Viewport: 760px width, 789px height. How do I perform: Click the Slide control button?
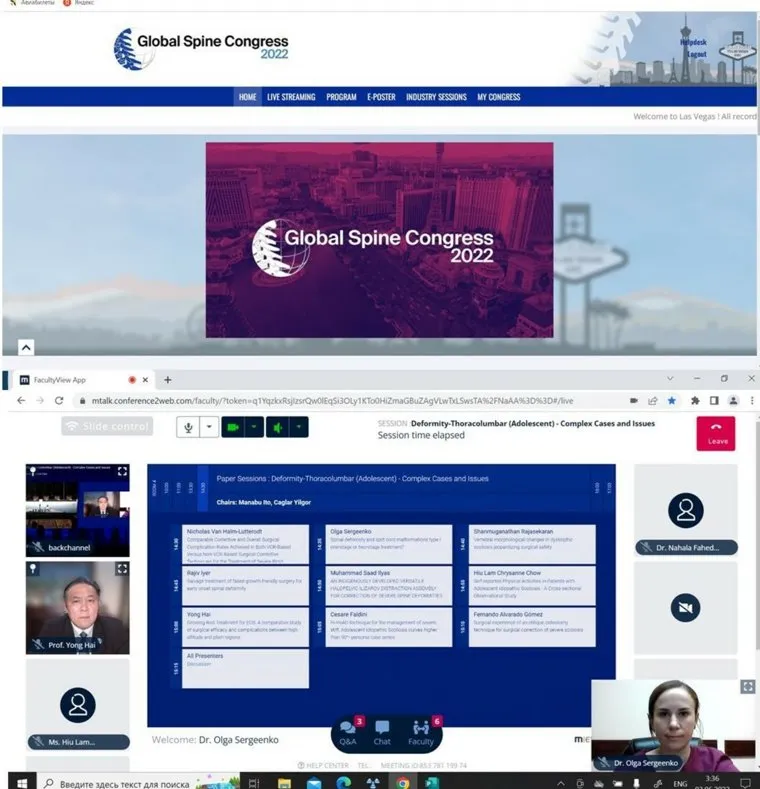point(107,427)
